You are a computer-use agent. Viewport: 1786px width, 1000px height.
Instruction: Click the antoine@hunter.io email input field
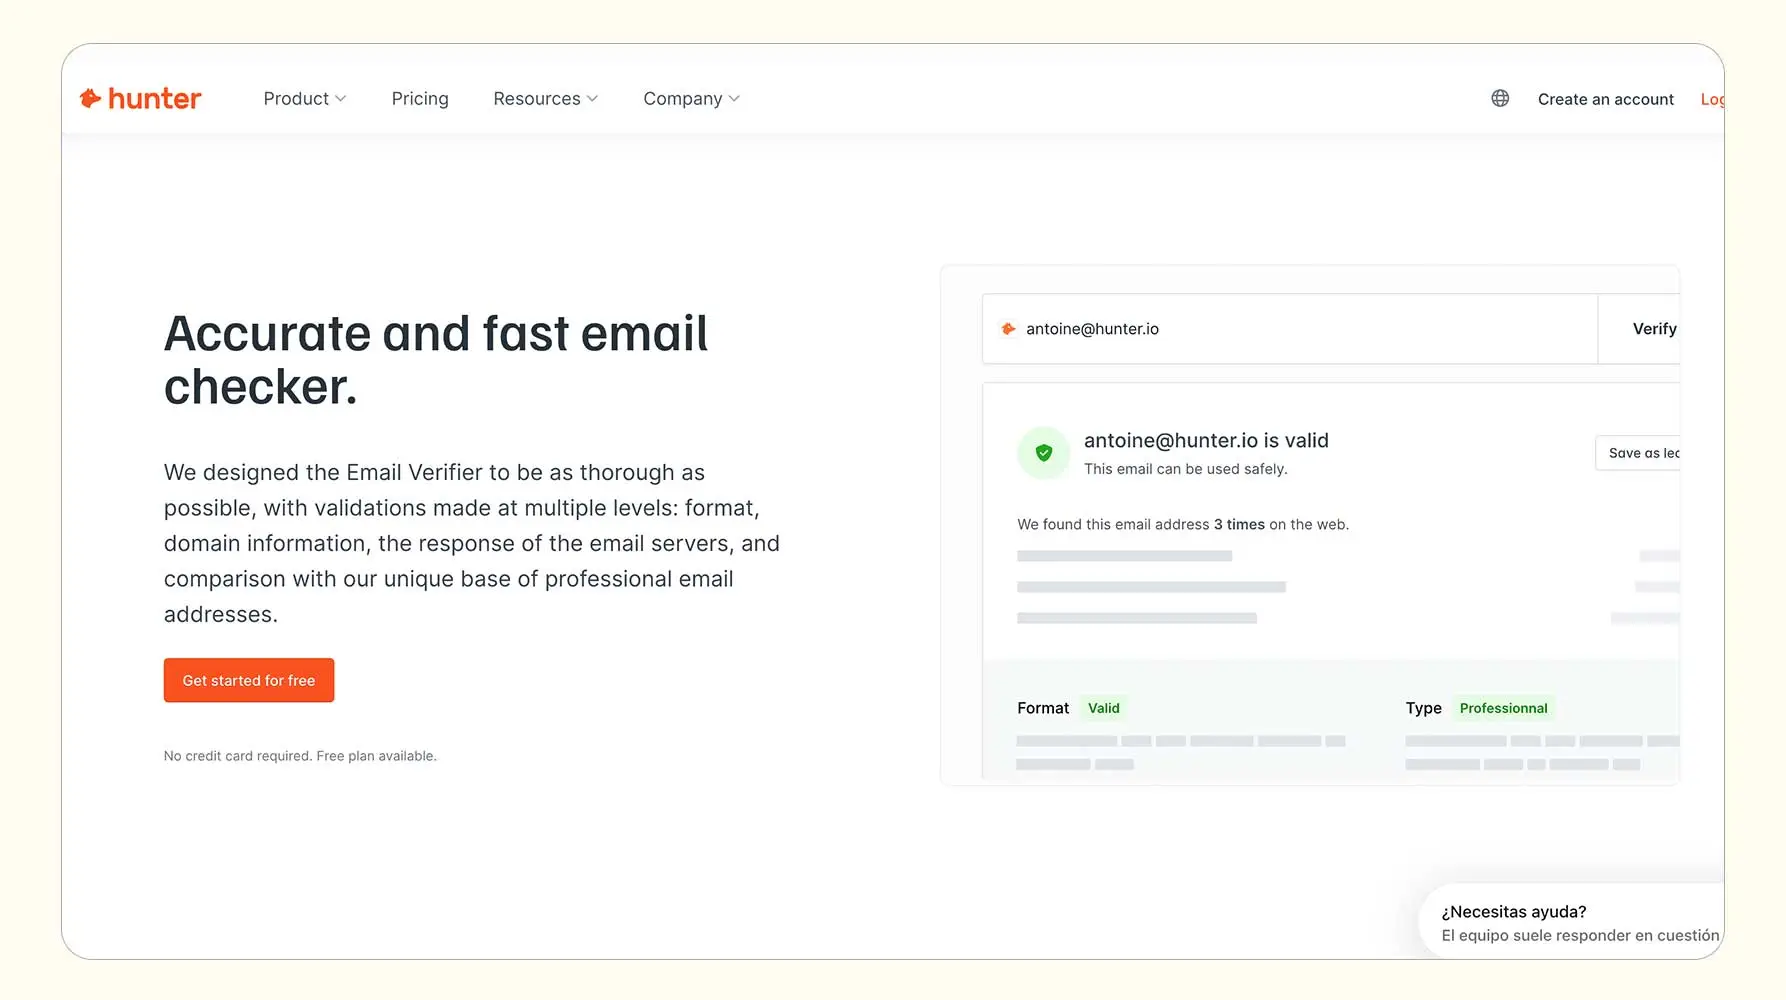click(1290, 329)
